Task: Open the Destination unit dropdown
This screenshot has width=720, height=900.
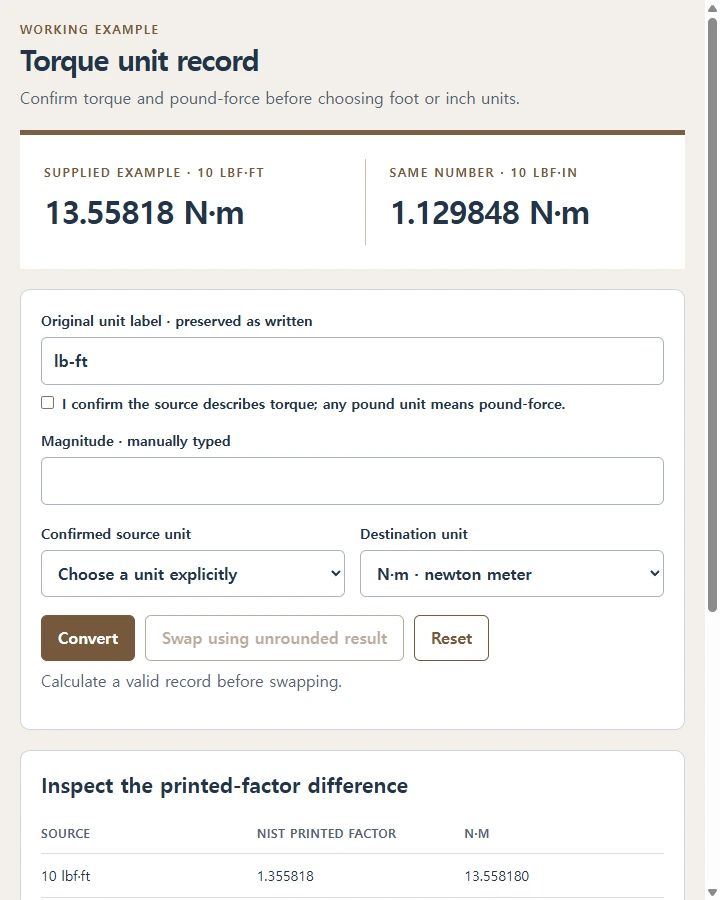Action: [512, 573]
